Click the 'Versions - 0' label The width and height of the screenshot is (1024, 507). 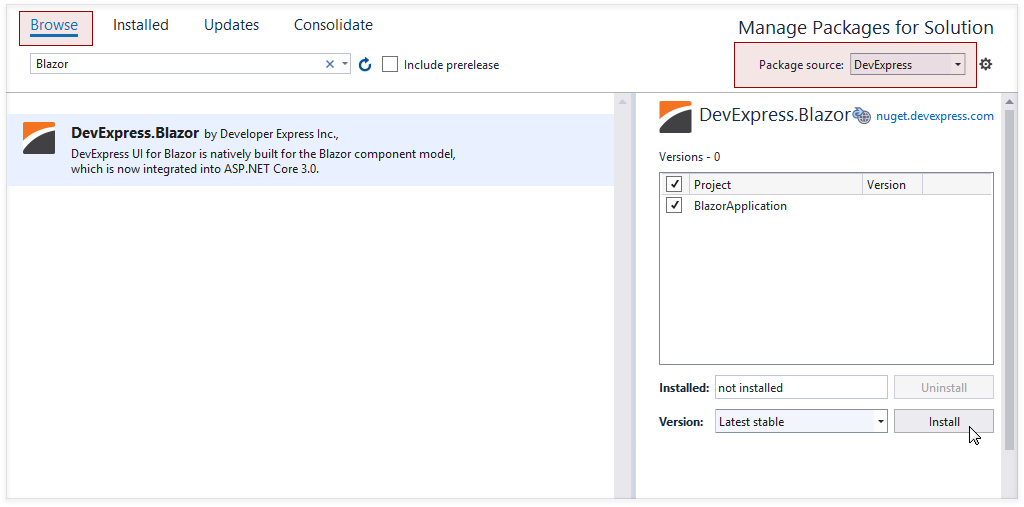pyautogui.click(x=690, y=157)
